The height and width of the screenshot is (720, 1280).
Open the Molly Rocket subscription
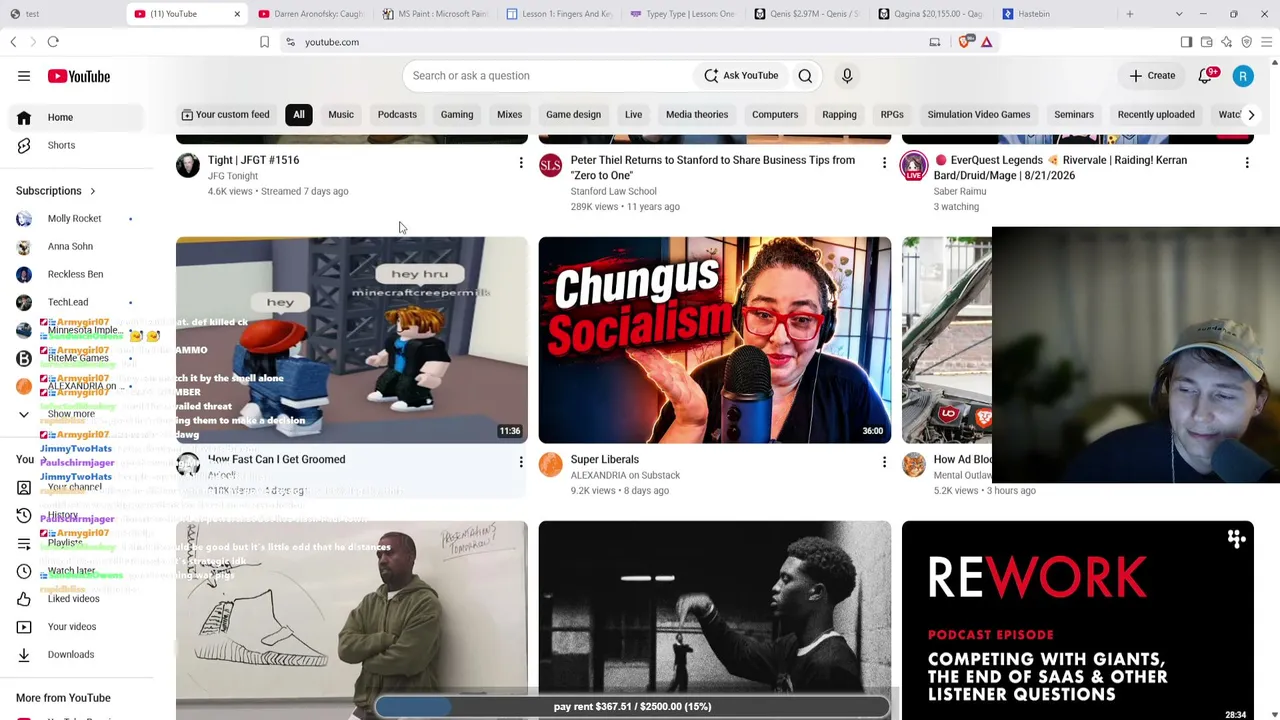(74, 219)
